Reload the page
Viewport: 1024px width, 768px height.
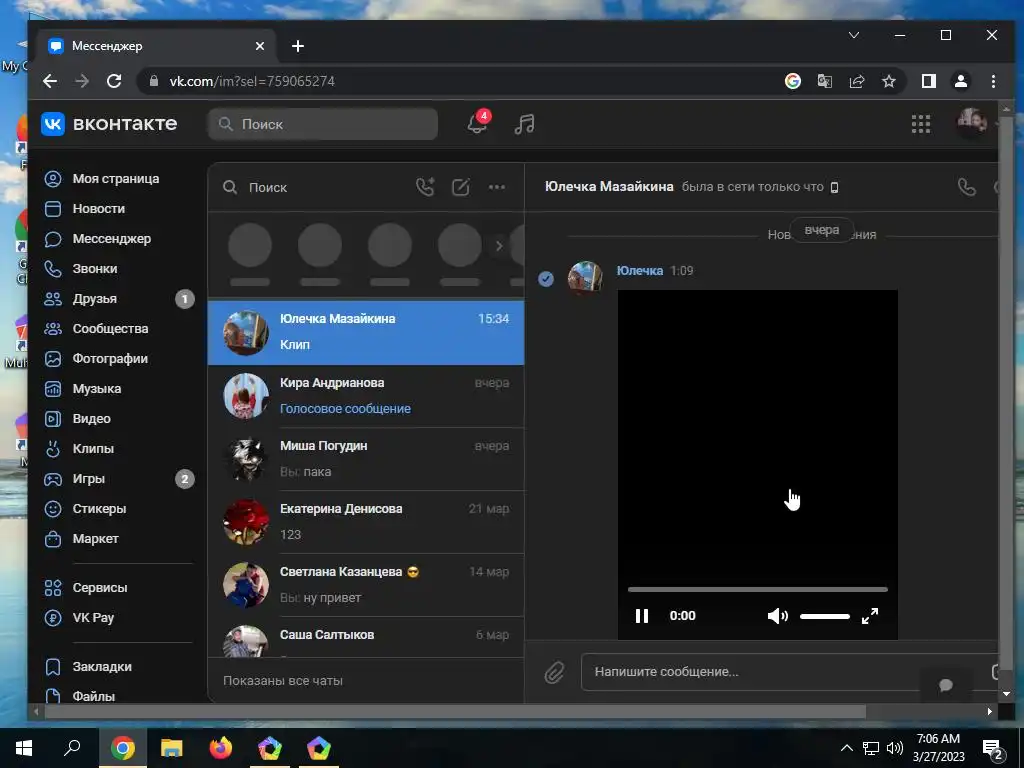[x=114, y=81]
